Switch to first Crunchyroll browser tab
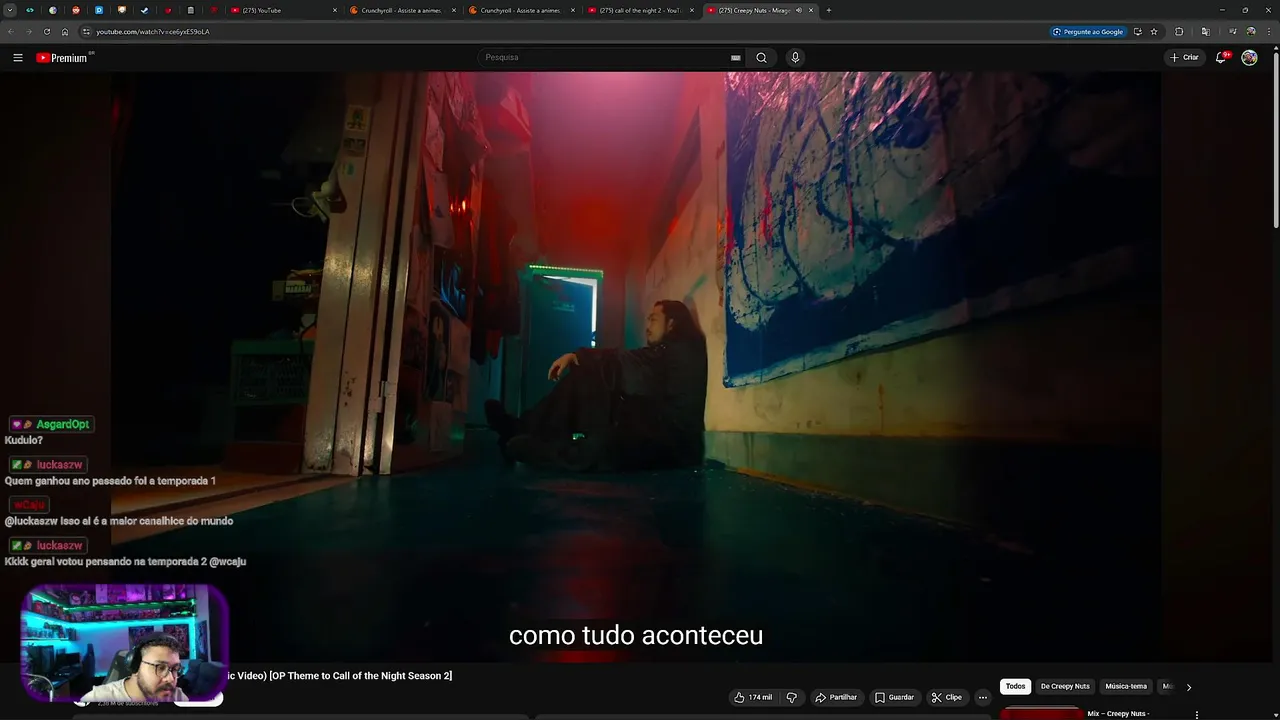The height and width of the screenshot is (720, 1280). (403, 10)
